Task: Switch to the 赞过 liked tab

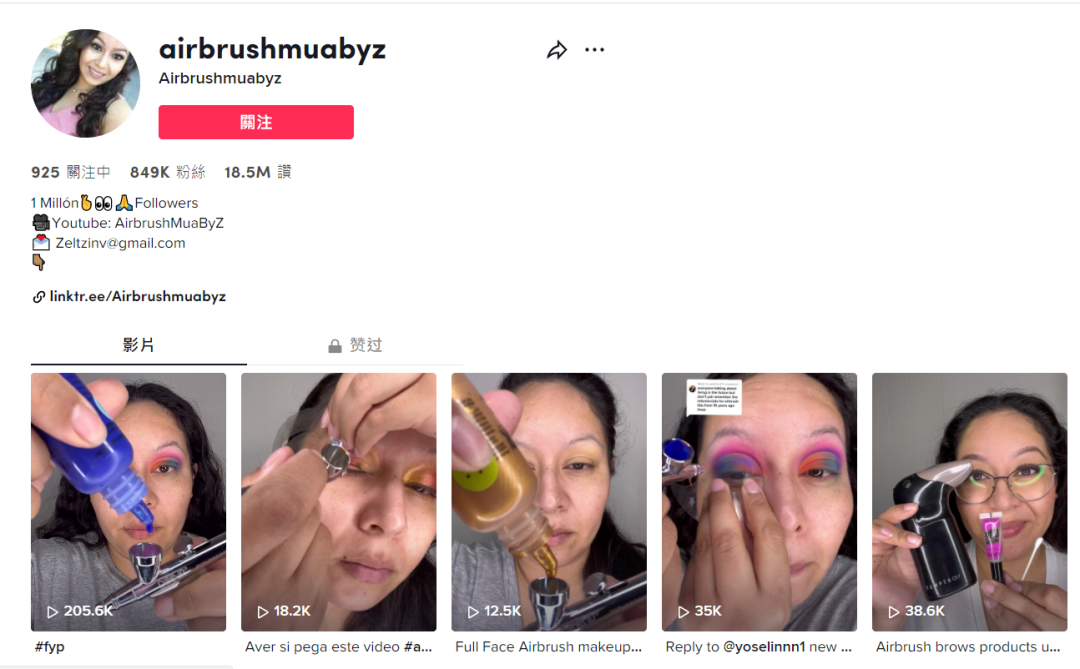Action: point(355,345)
